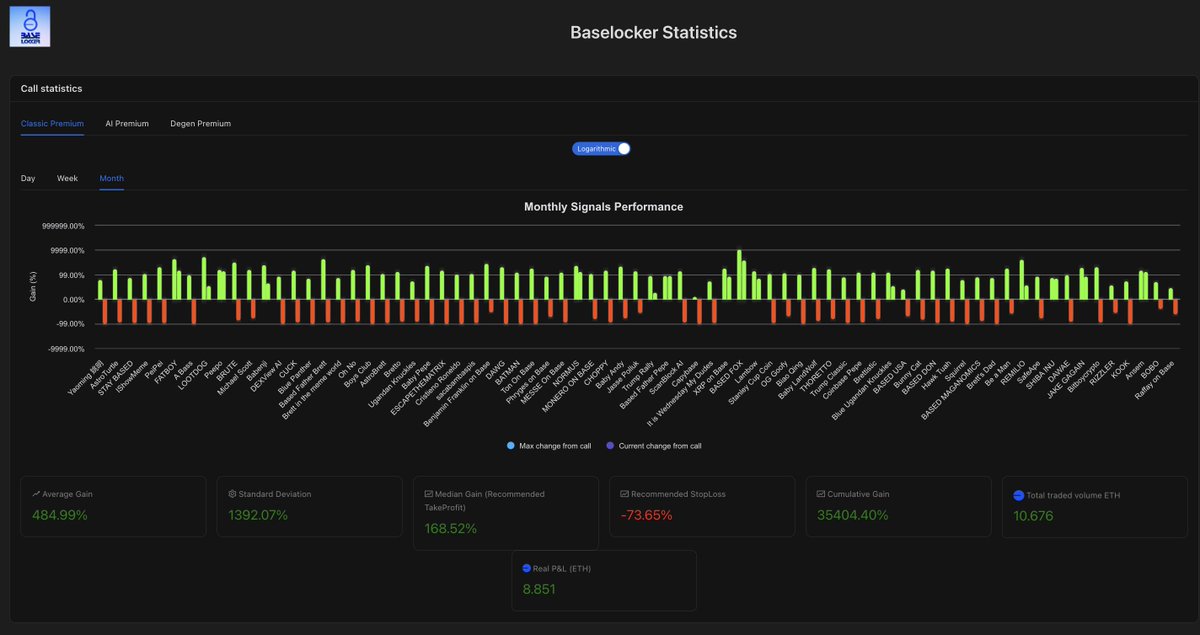Open the Degen Premium tab
Screen dimensions: 1200x635
coord(200,124)
